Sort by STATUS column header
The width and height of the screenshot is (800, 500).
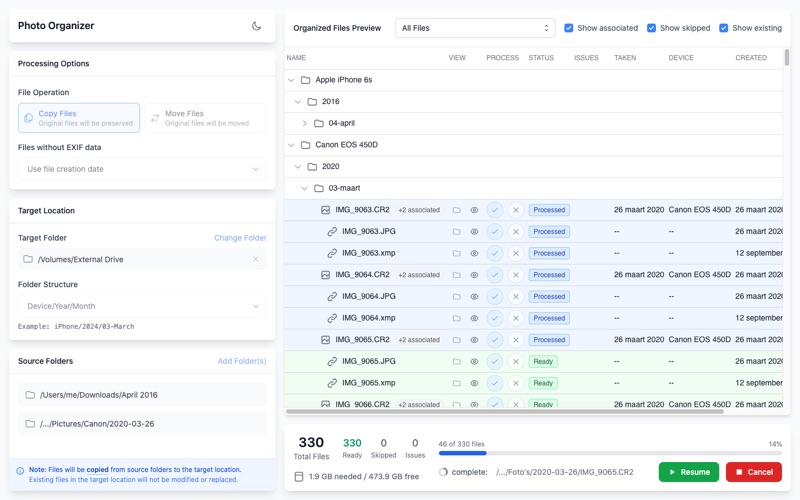pyautogui.click(x=541, y=58)
